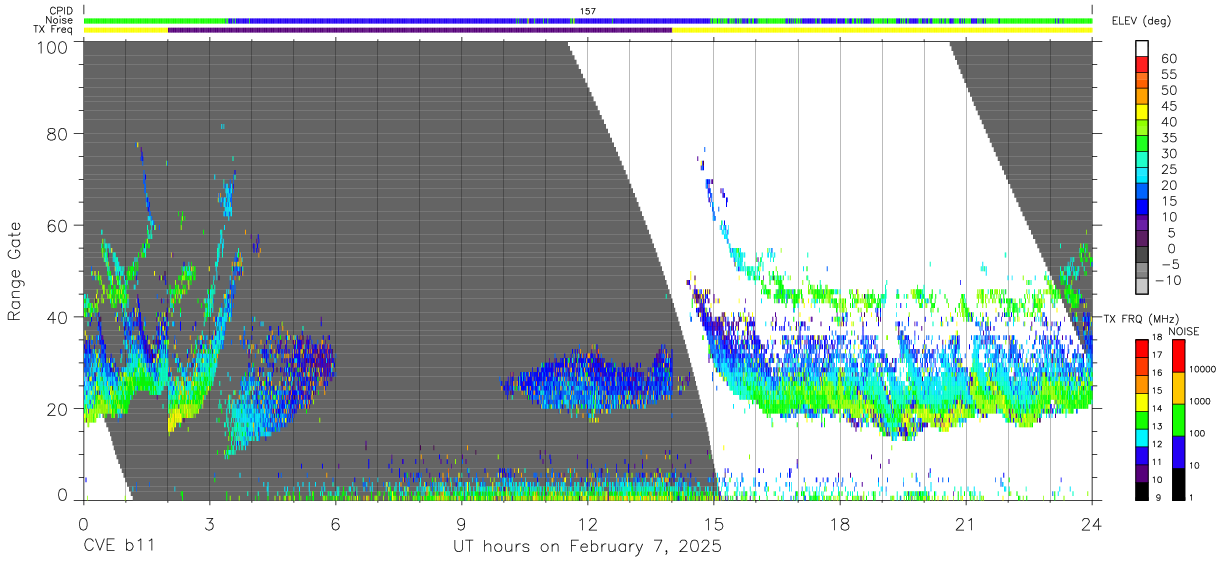Click NOISE legend label 1

[1193, 497]
